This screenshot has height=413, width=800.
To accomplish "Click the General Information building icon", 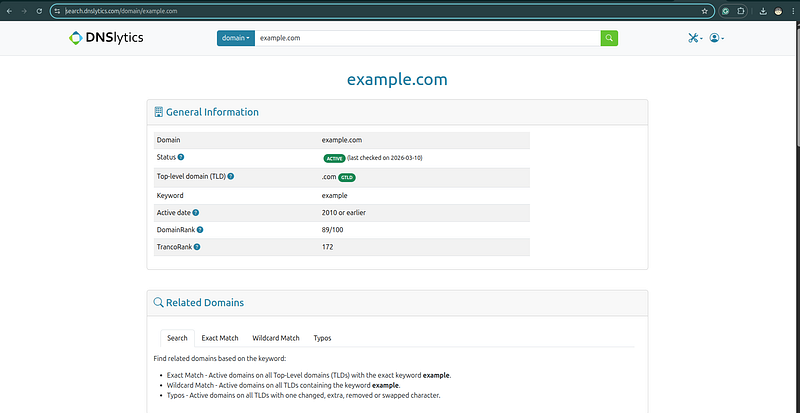I will coord(158,112).
